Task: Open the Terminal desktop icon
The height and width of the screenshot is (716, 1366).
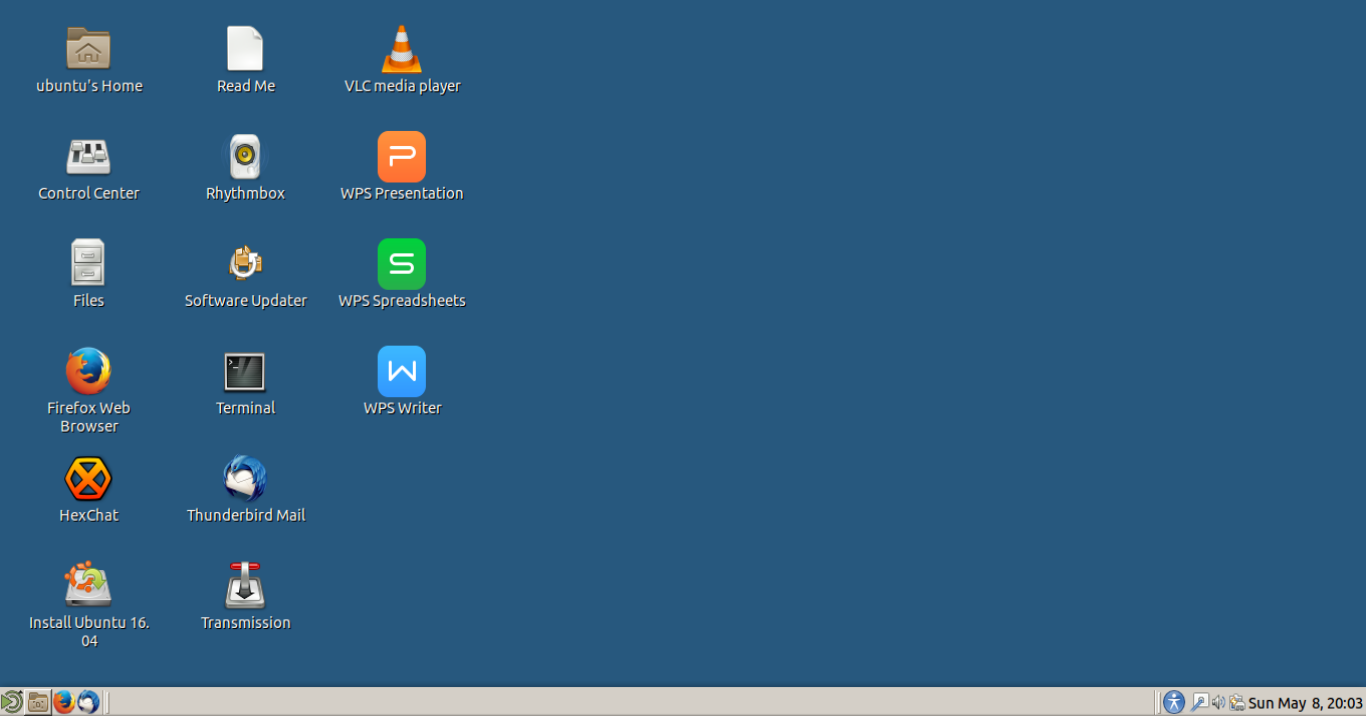Action: pyautogui.click(x=245, y=372)
